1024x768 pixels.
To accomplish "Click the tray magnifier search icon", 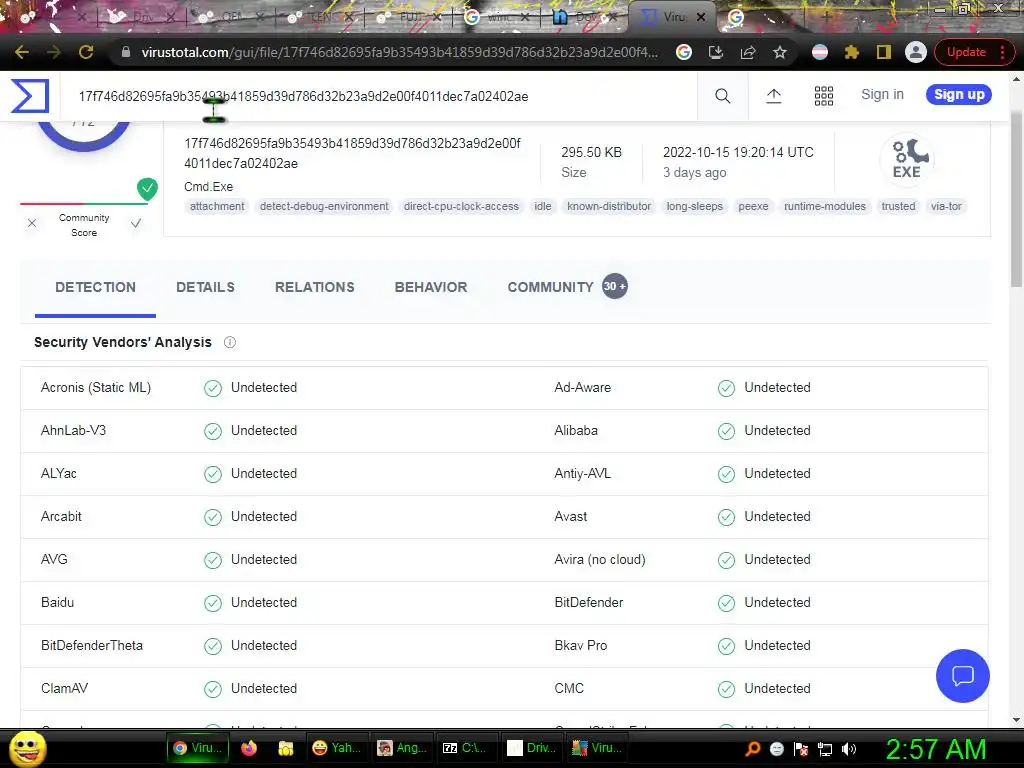I will coord(752,748).
